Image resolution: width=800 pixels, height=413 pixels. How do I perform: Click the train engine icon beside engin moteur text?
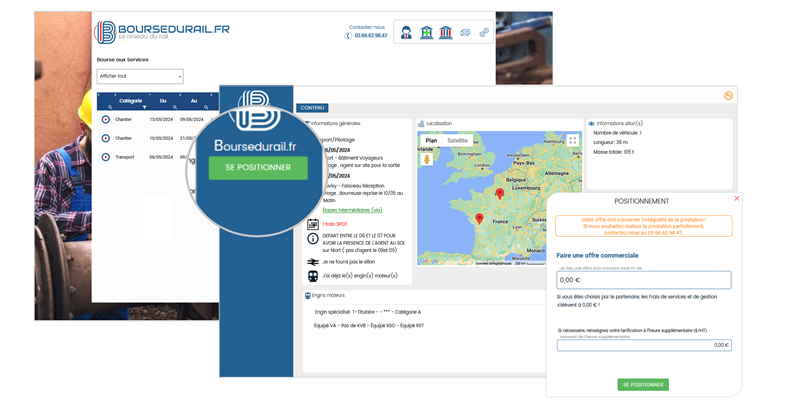tap(313, 276)
